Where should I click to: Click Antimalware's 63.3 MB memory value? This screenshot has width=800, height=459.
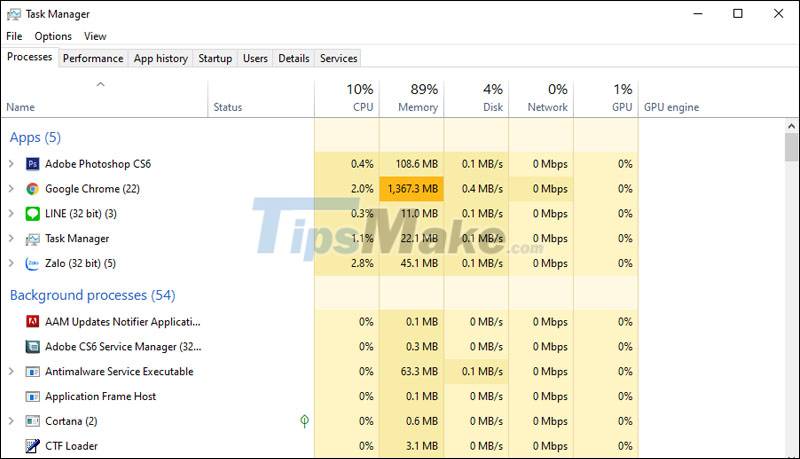pyautogui.click(x=419, y=371)
